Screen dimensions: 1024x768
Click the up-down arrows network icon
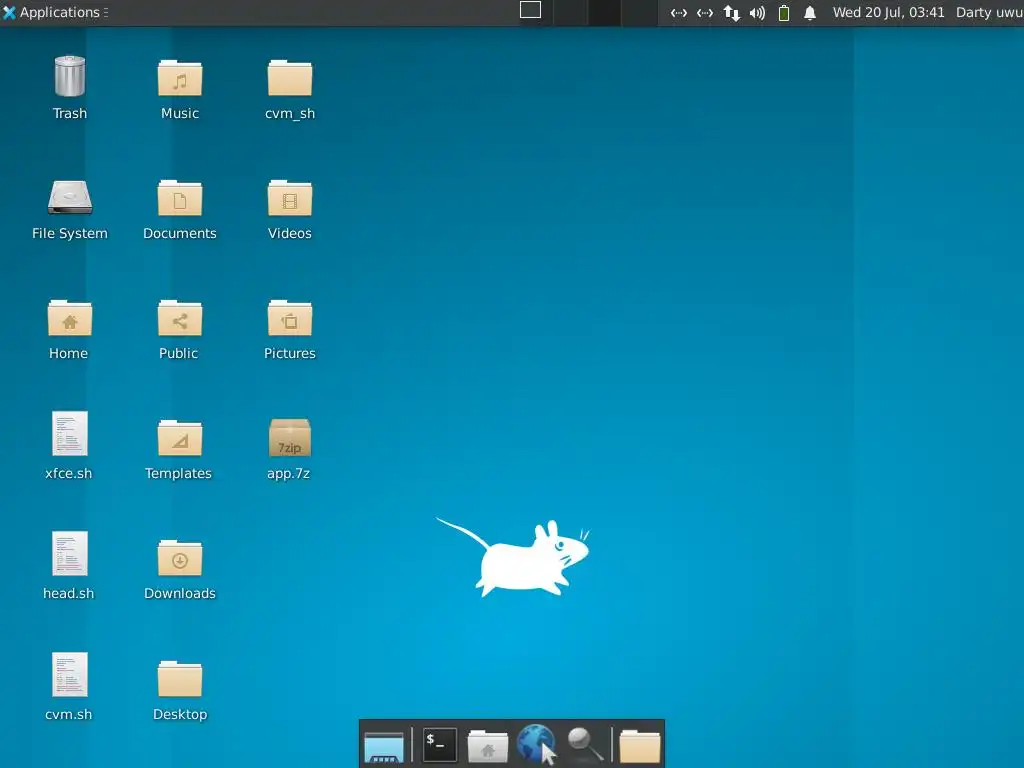pos(731,13)
